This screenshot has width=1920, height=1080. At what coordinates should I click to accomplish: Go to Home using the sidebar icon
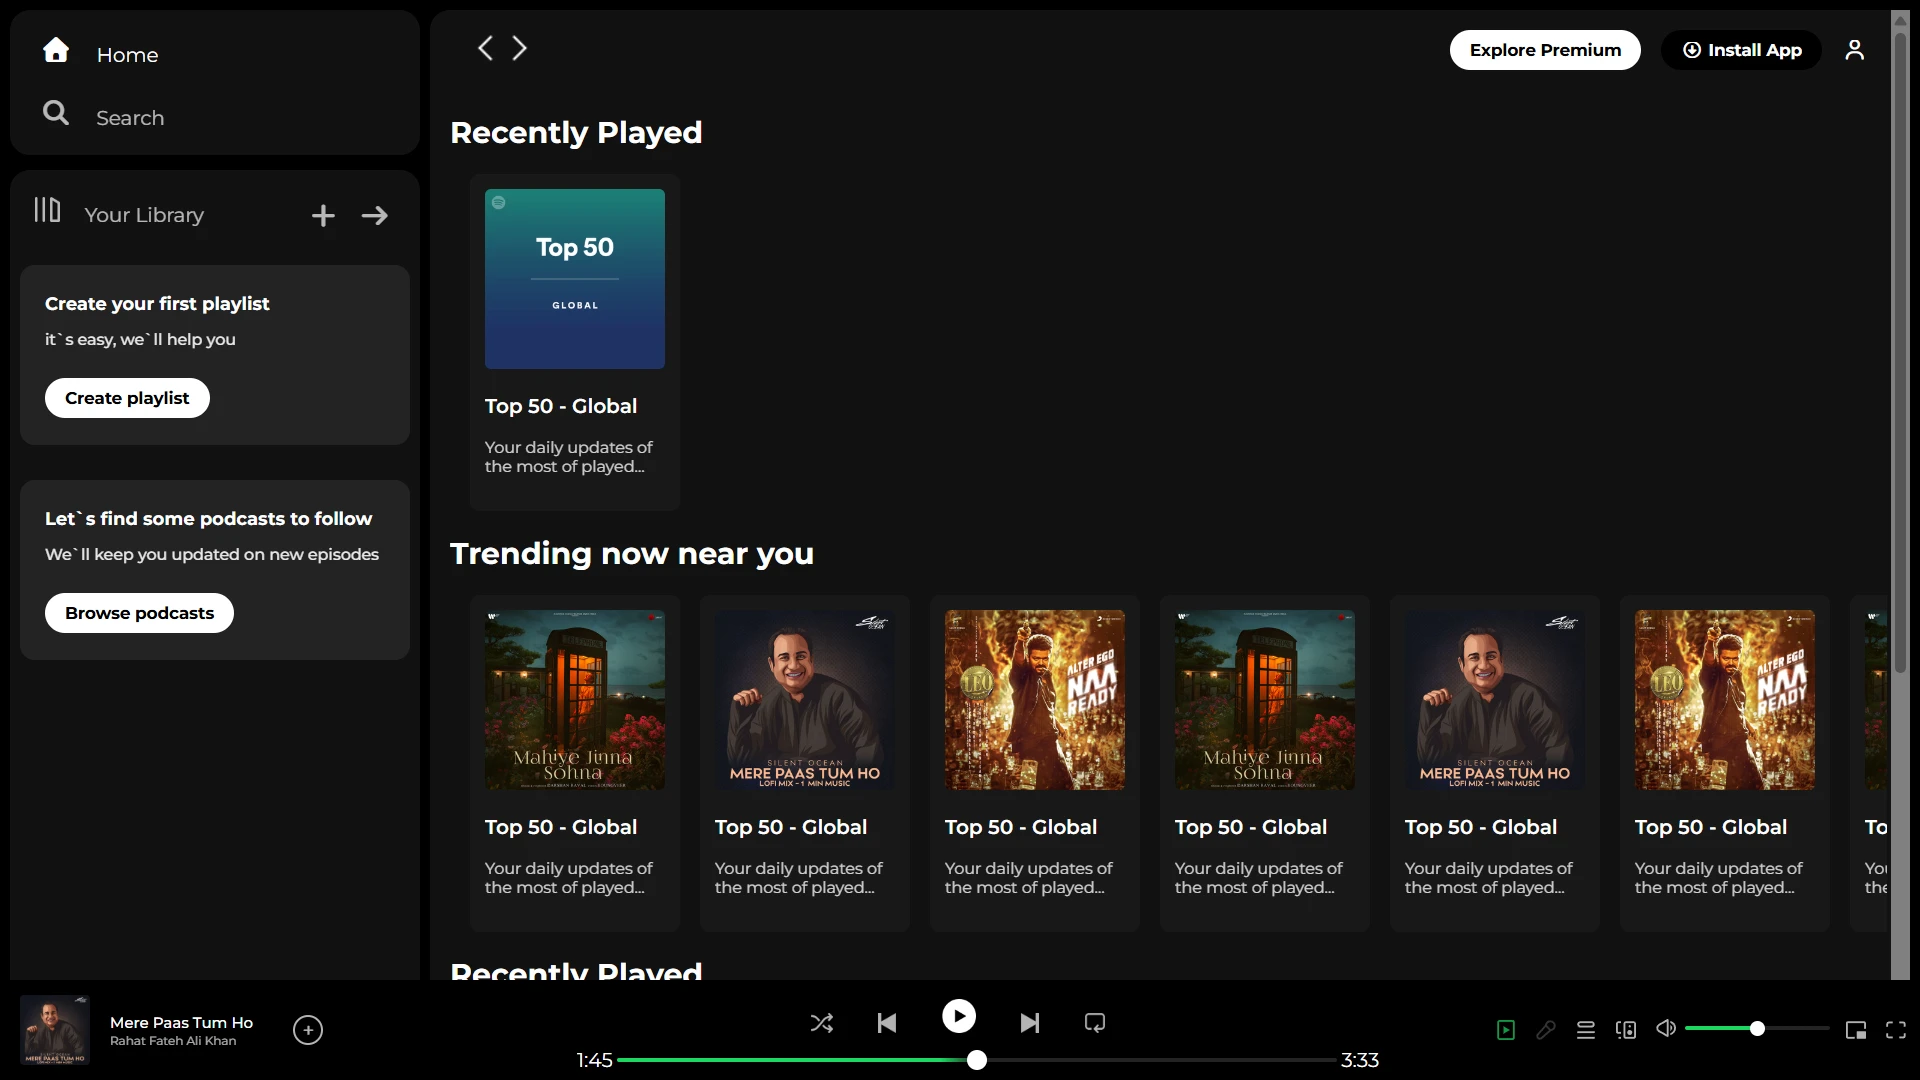(56, 50)
